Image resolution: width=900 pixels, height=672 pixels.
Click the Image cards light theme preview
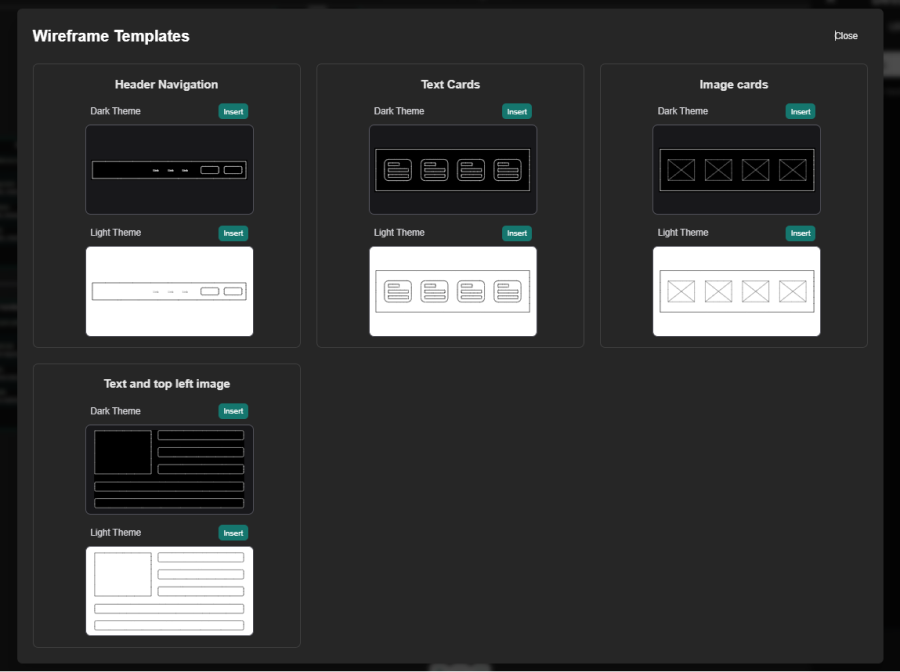tap(736, 291)
